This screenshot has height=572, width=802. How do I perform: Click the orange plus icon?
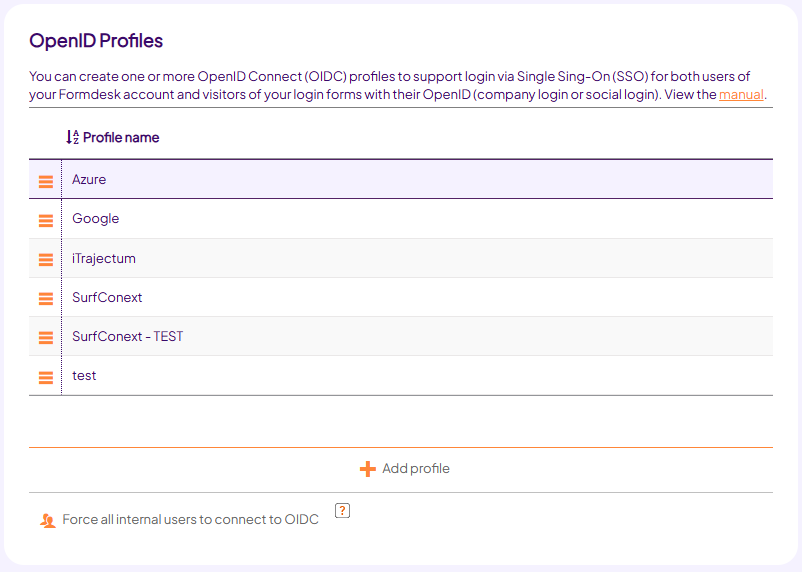[367, 469]
